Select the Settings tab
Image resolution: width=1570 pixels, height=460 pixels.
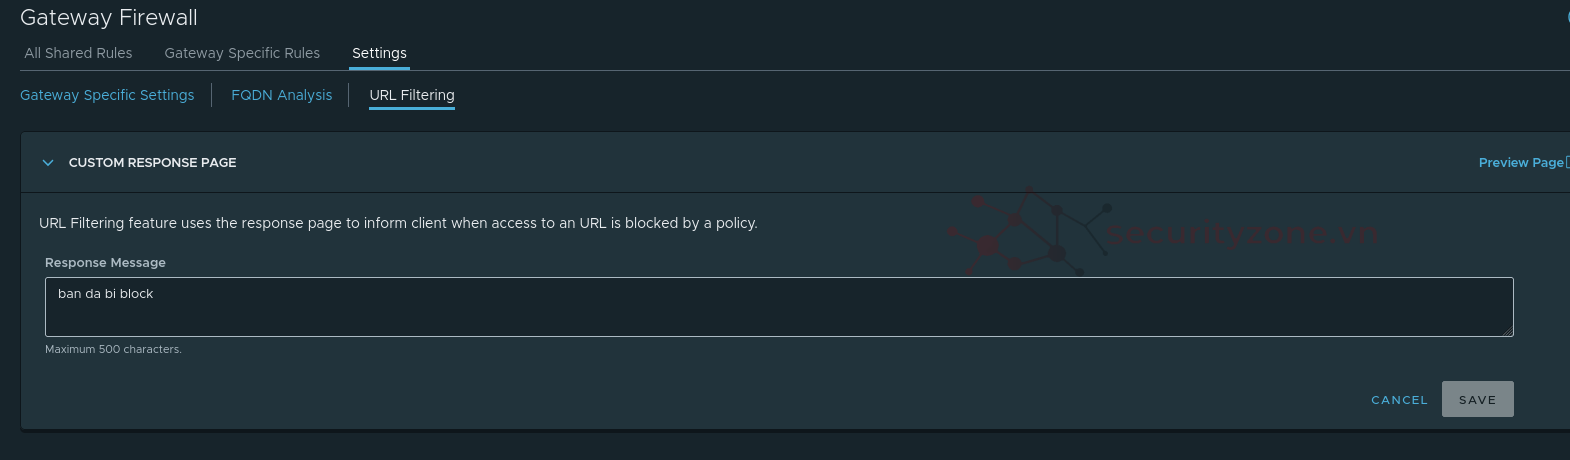pos(379,53)
